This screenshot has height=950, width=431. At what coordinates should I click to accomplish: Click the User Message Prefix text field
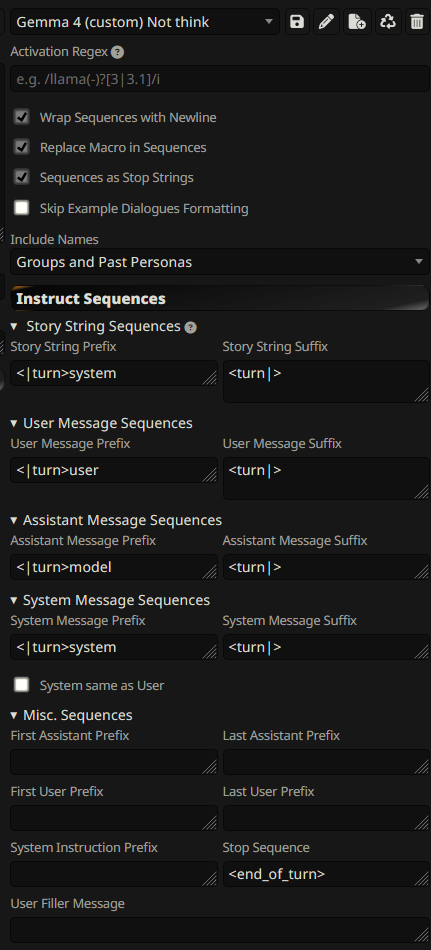point(114,470)
